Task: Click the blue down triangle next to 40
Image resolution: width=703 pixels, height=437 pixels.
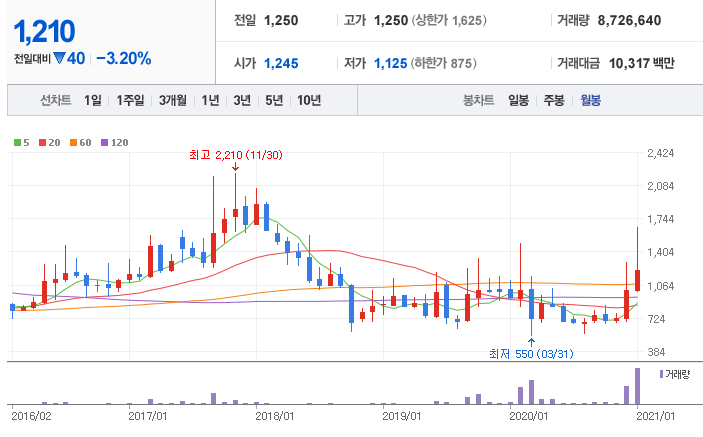Action: pos(59,58)
